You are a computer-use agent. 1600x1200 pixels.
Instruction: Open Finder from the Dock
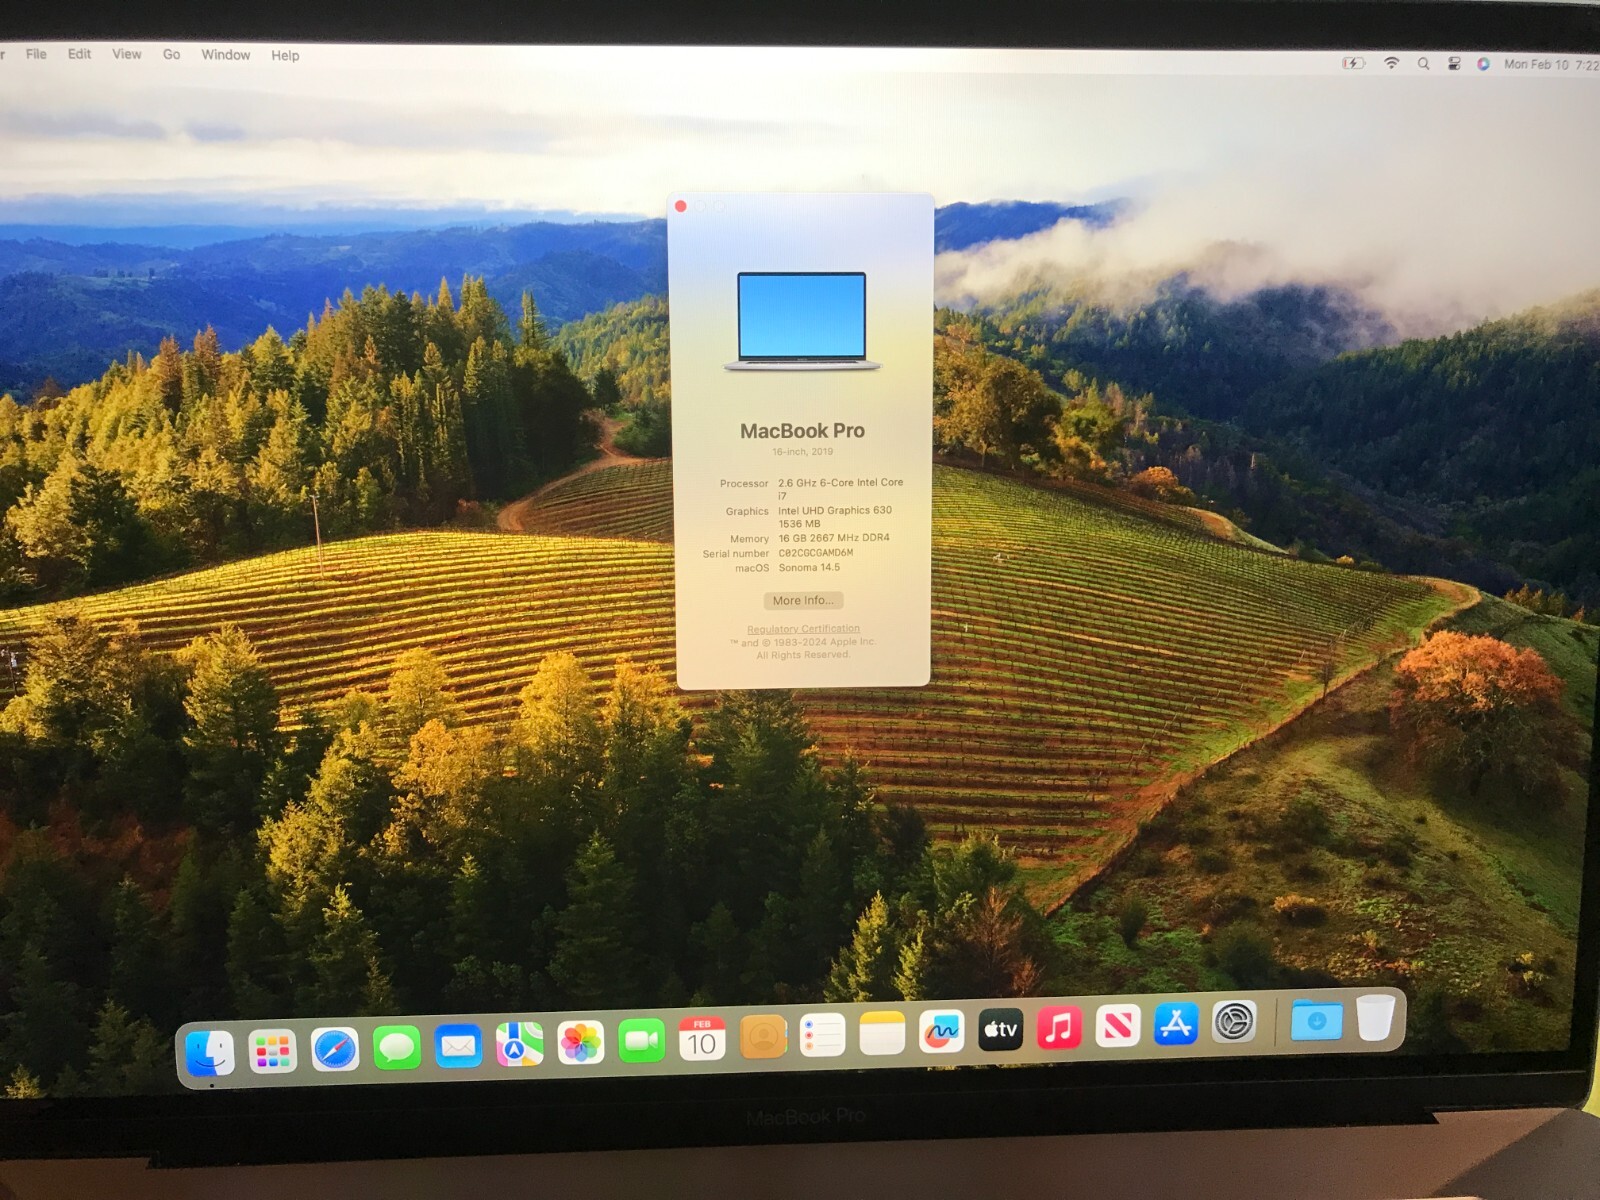click(210, 1052)
